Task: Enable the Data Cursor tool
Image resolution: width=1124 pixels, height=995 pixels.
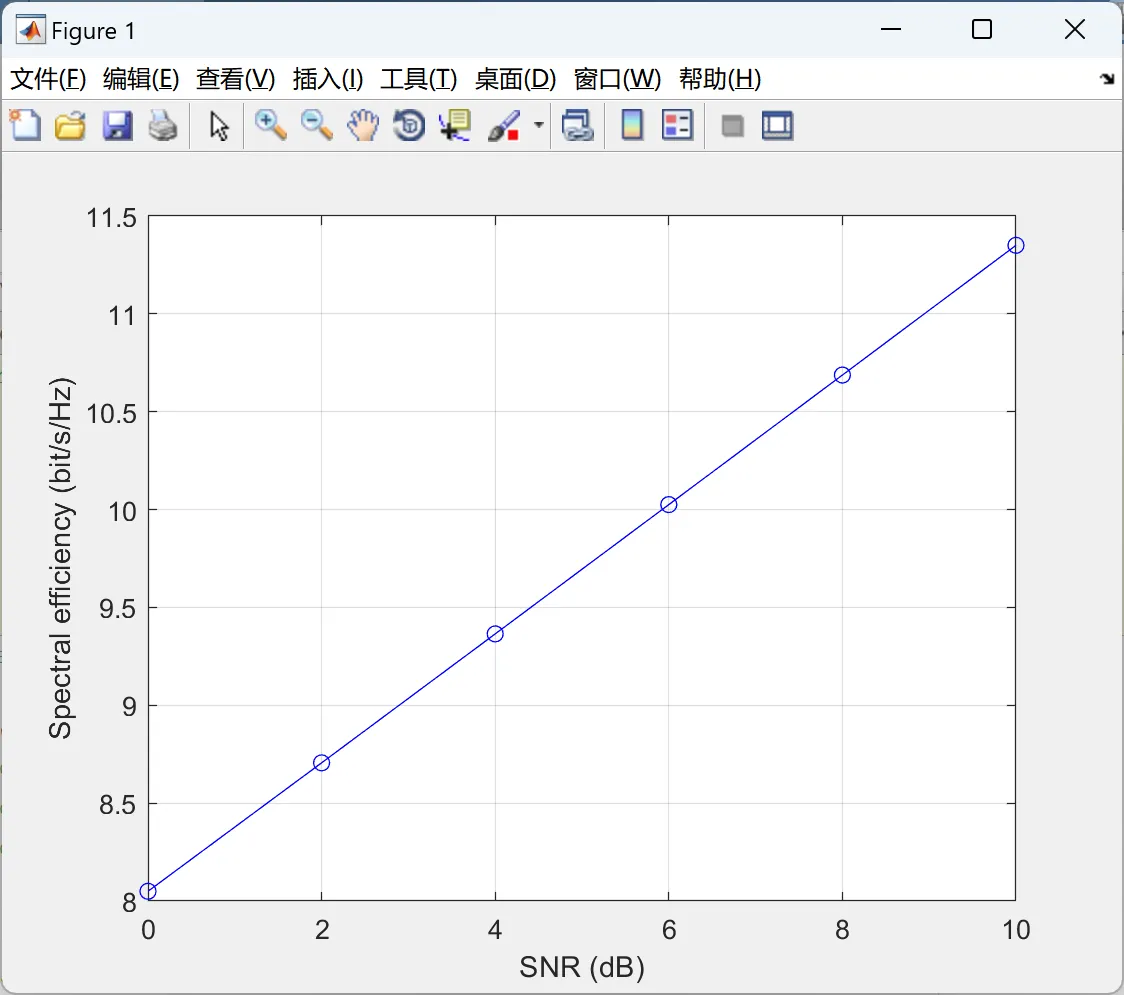Action: (455, 125)
